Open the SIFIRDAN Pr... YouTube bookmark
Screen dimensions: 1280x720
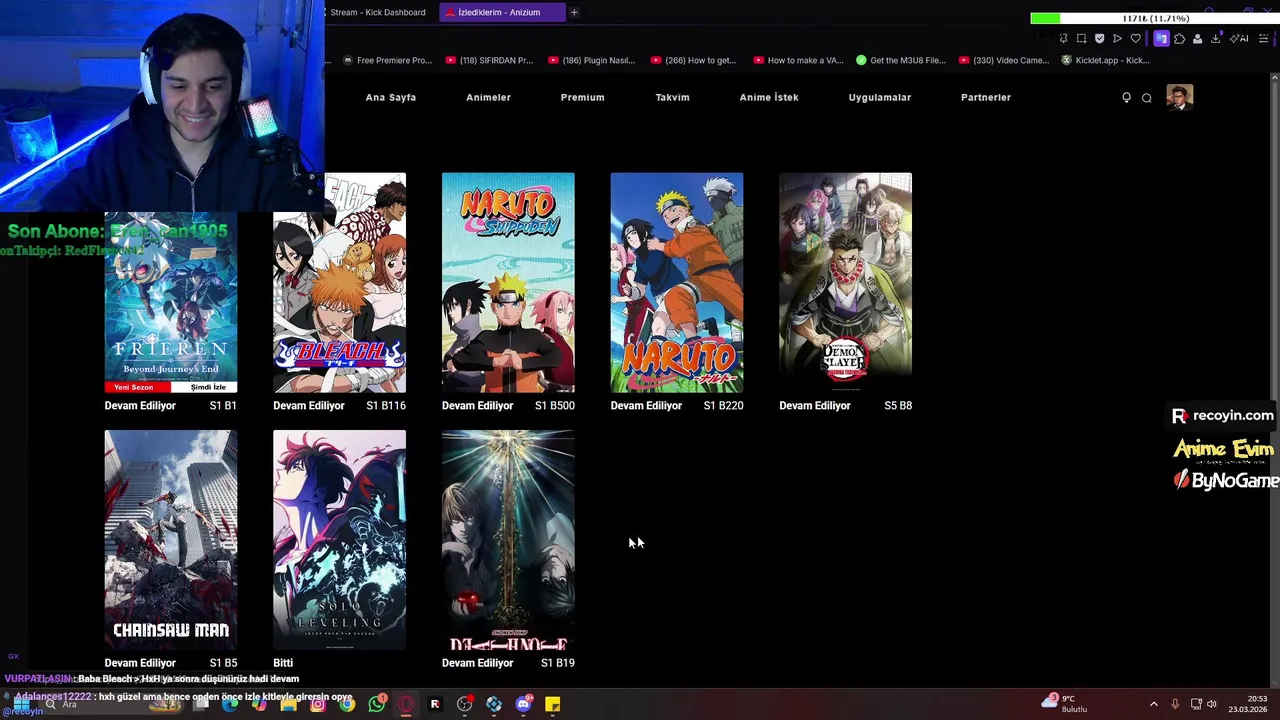490,60
